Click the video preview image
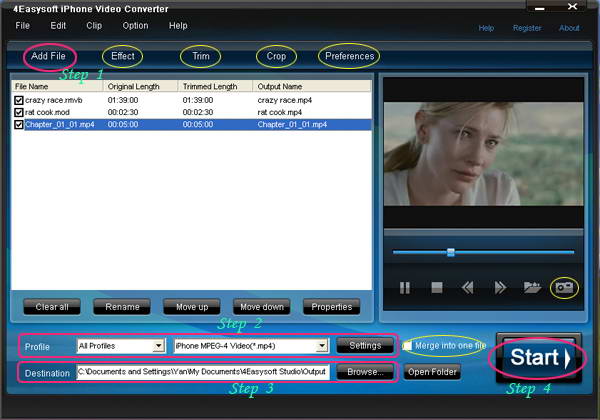The image size is (600, 420). click(484, 154)
